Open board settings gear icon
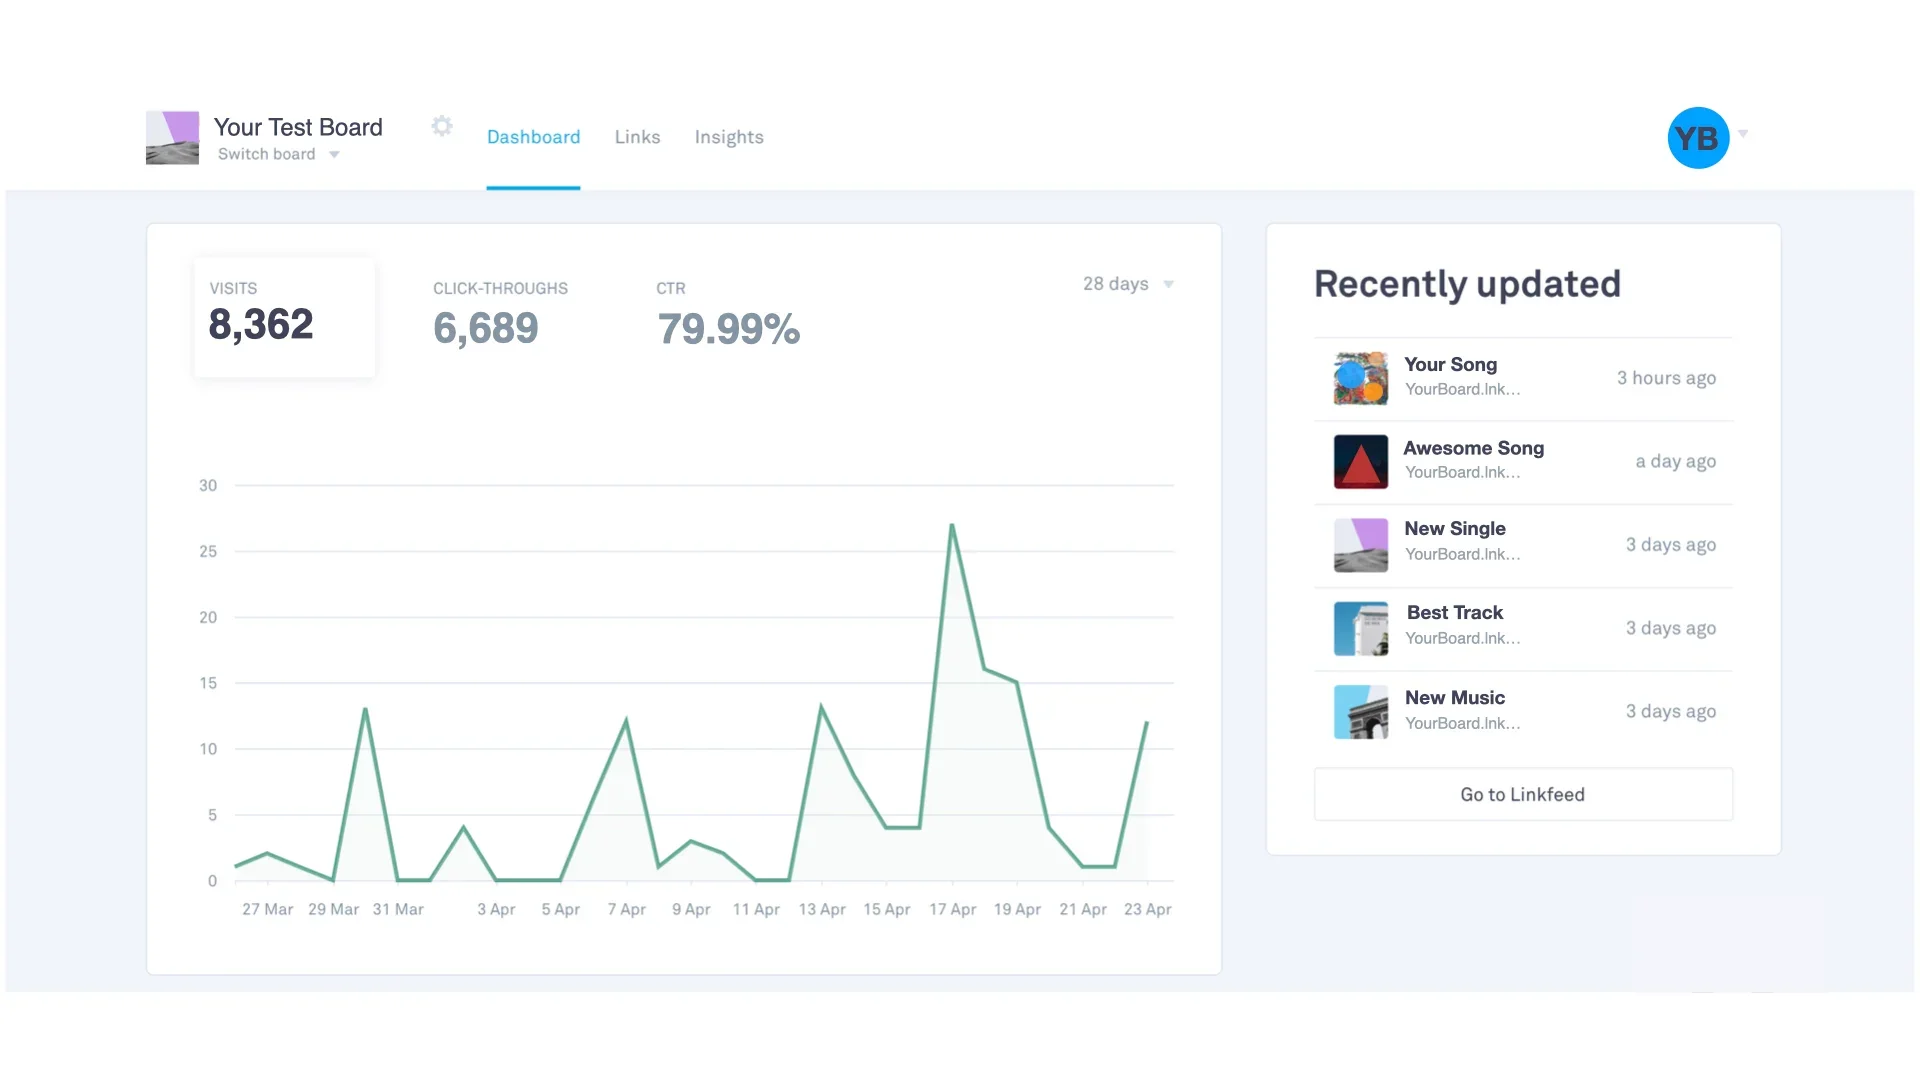1920x1080 pixels. click(442, 126)
